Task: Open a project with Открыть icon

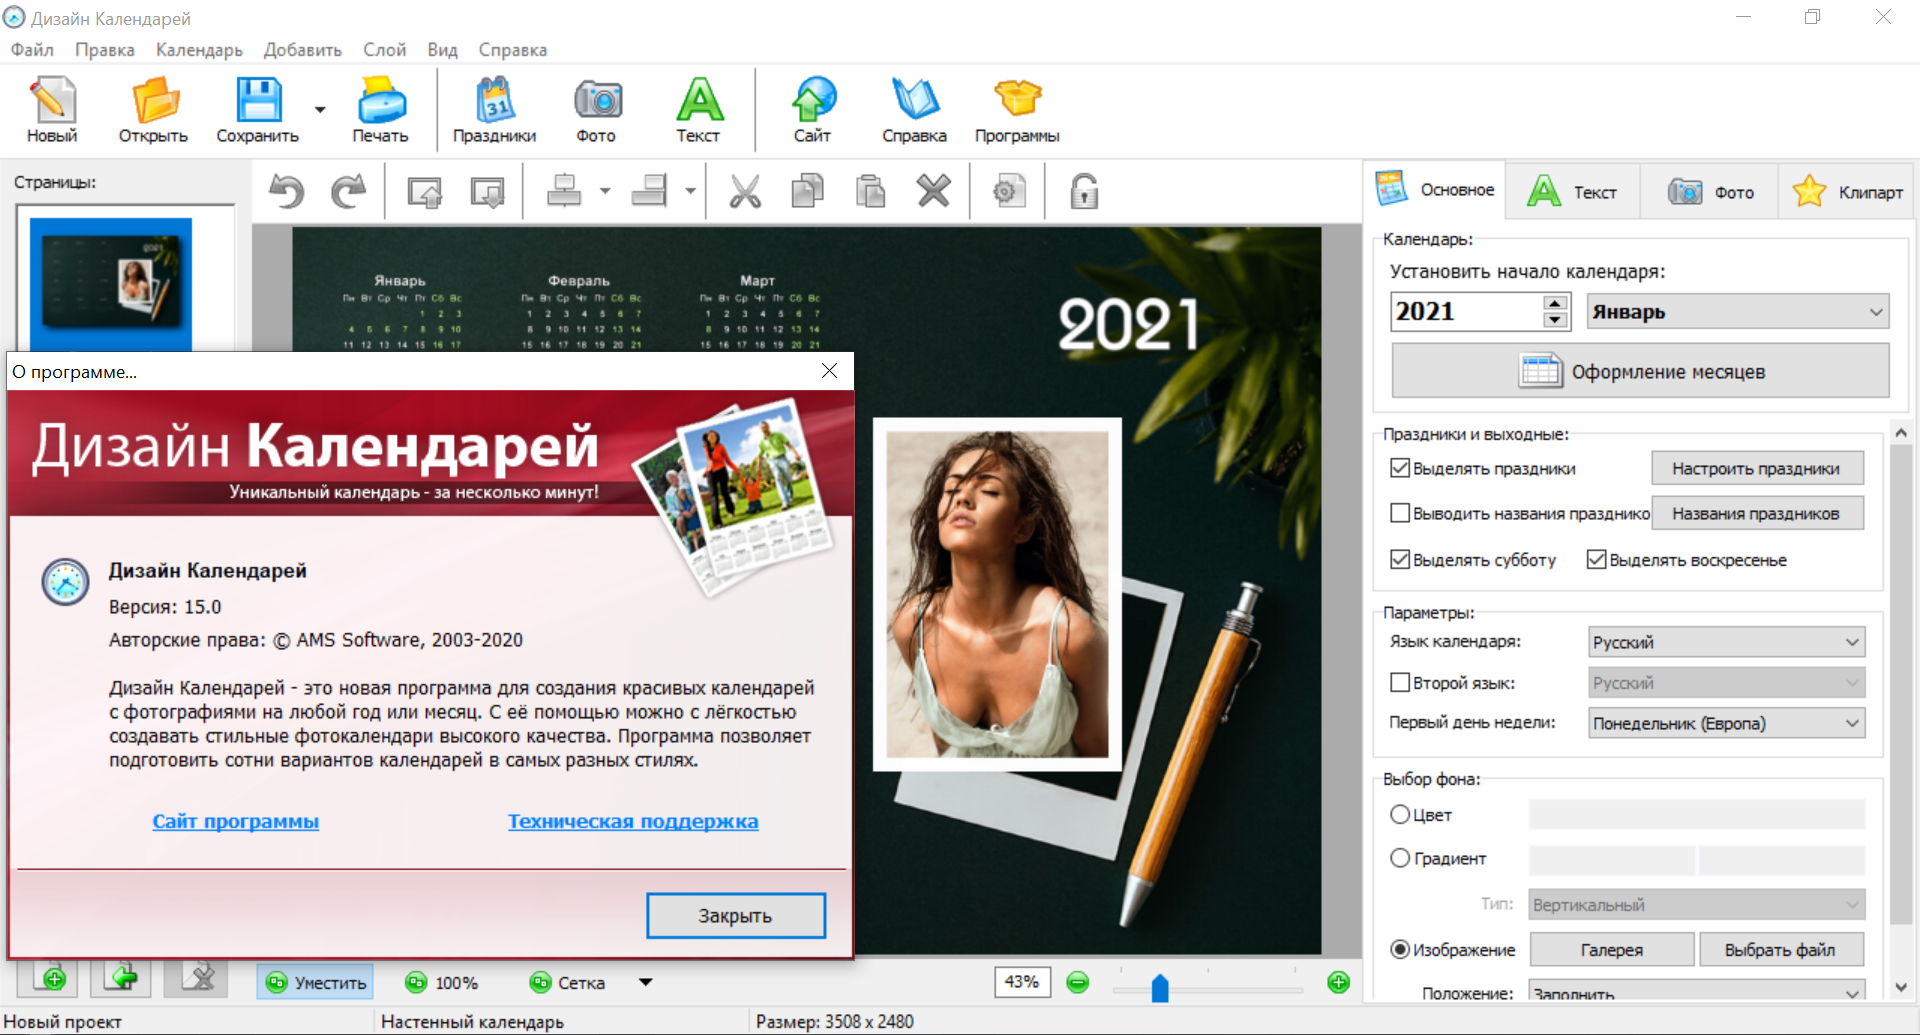Action: [x=153, y=110]
